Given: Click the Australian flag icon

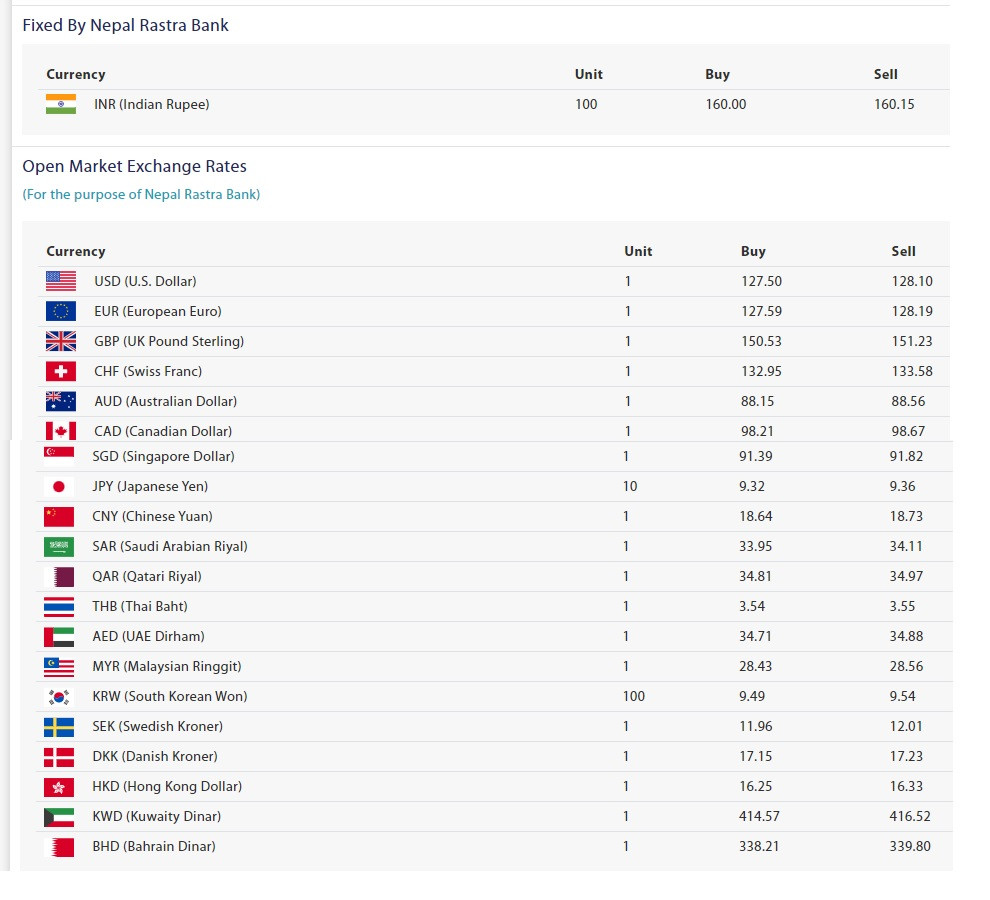Looking at the screenshot, I should (x=61, y=401).
